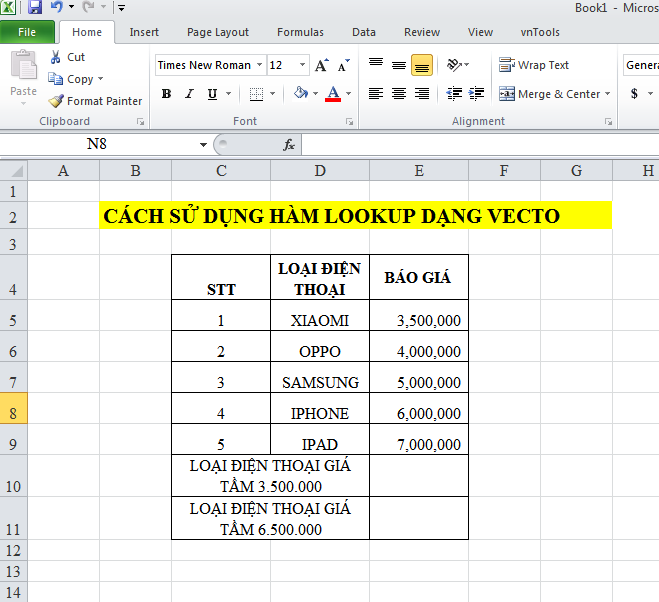
Task: Click the Font Color red A icon
Action: pyautogui.click(x=333, y=94)
